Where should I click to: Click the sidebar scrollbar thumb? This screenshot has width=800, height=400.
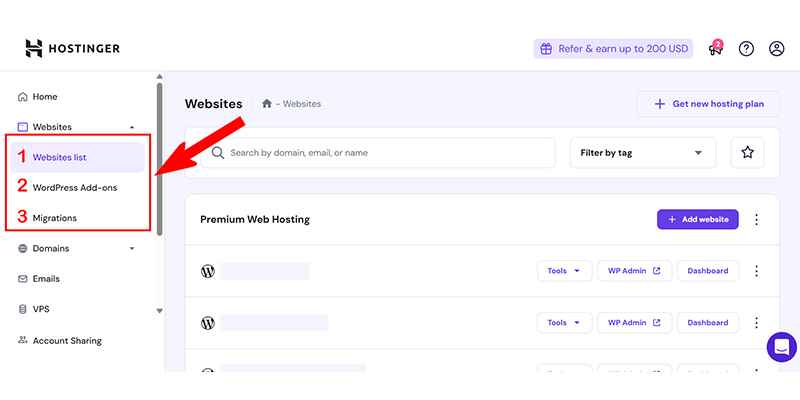[160, 159]
